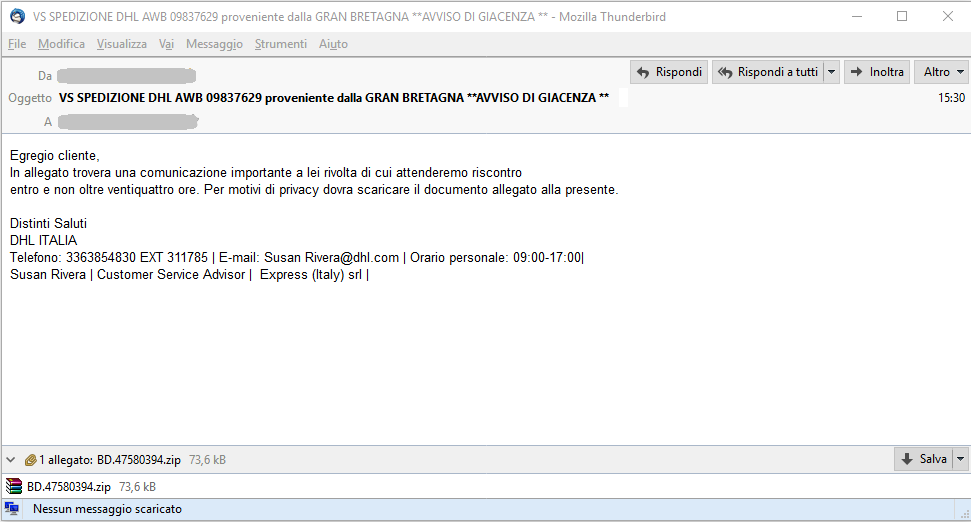Click the network status icon in status bar
This screenshot has height=522, width=971.
click(x=12, y=509)
